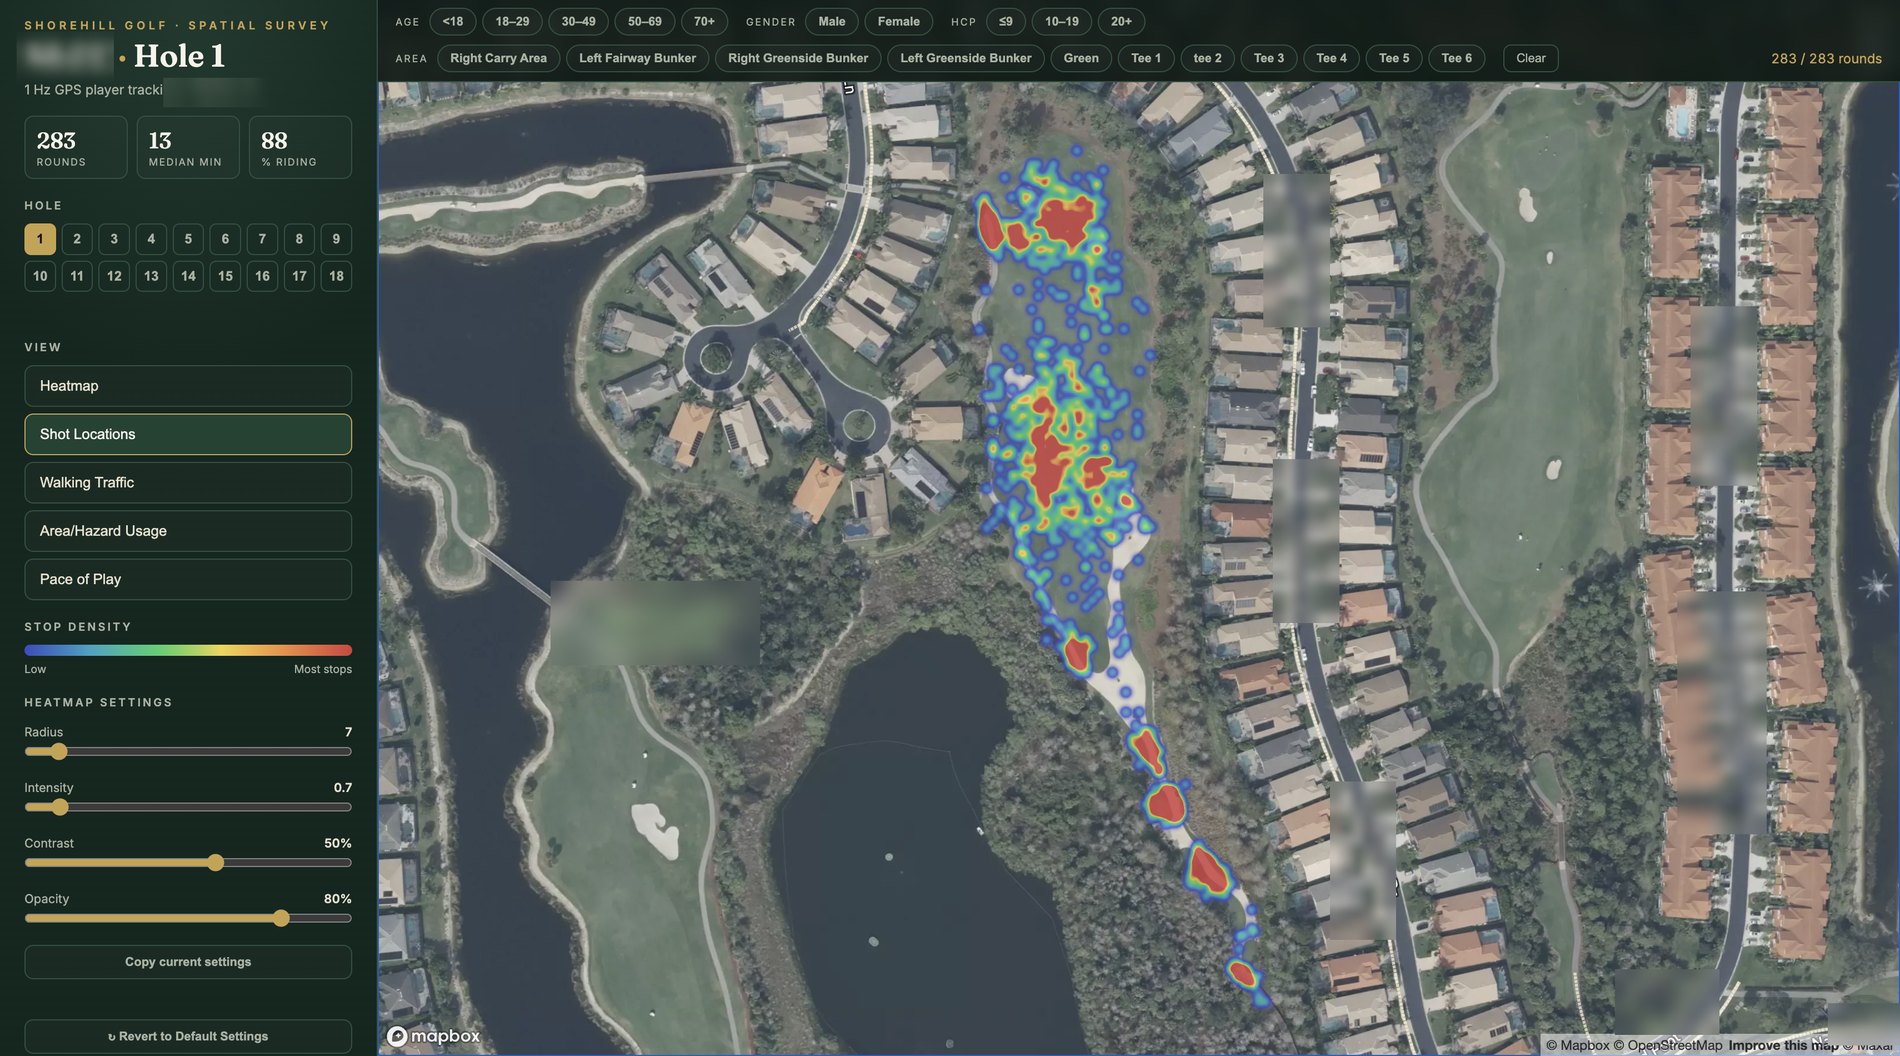Switch to Heatmap view

(188, 386)
